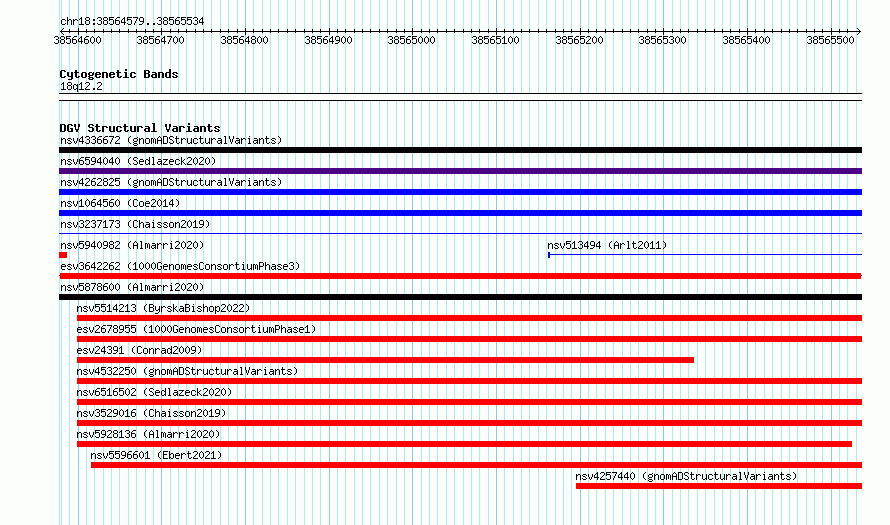Select the blue nsv4262825 variant bar
The width and height of the screenshot is (890, 525).
(460, 192)
